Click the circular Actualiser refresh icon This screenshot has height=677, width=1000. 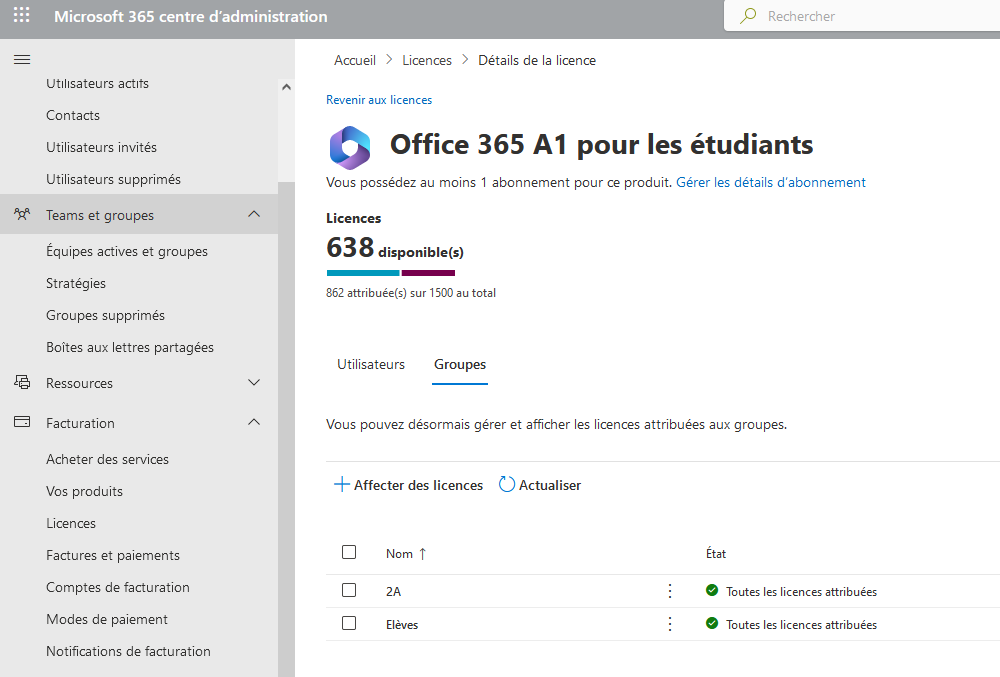tap(506, 484)
